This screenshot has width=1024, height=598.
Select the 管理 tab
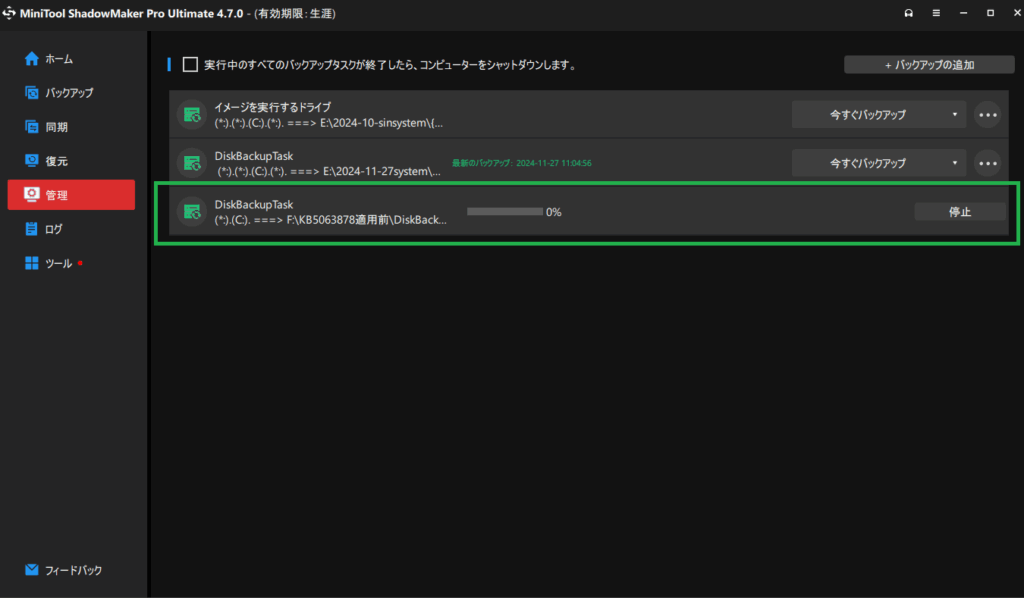[71, 195]
